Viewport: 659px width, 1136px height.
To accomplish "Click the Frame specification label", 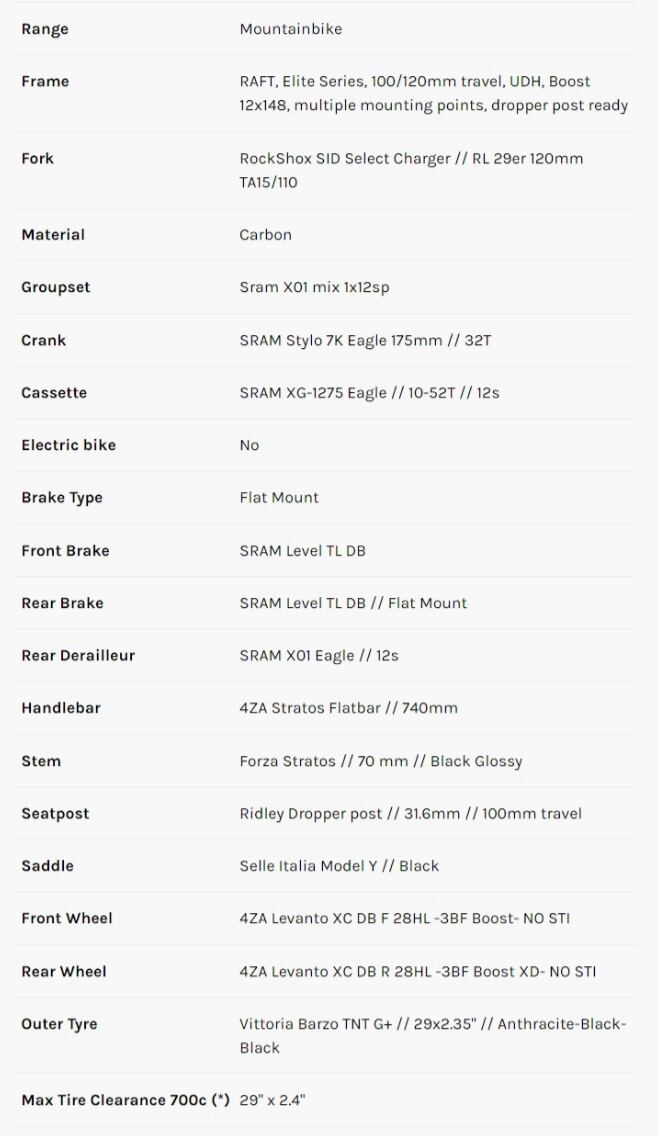I will 45,81.
